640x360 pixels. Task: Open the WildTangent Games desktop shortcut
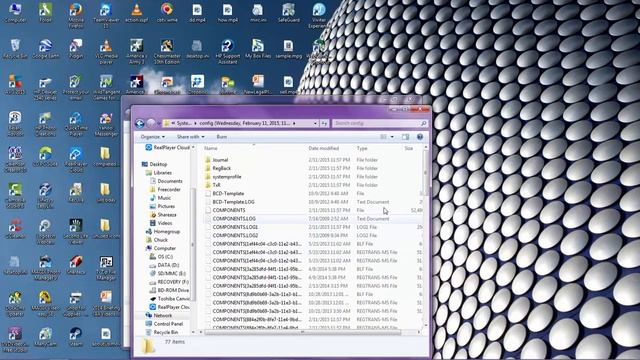106,87
